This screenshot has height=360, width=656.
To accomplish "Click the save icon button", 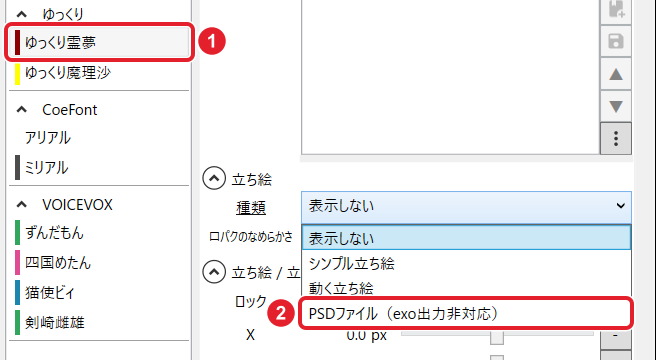I will [x=616, y=41].
